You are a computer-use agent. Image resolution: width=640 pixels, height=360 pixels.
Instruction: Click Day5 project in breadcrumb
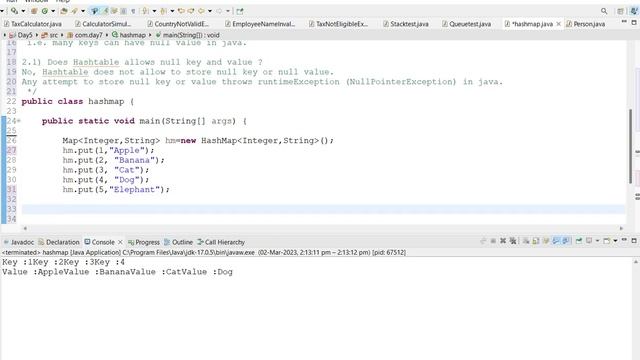pos(21,35)
